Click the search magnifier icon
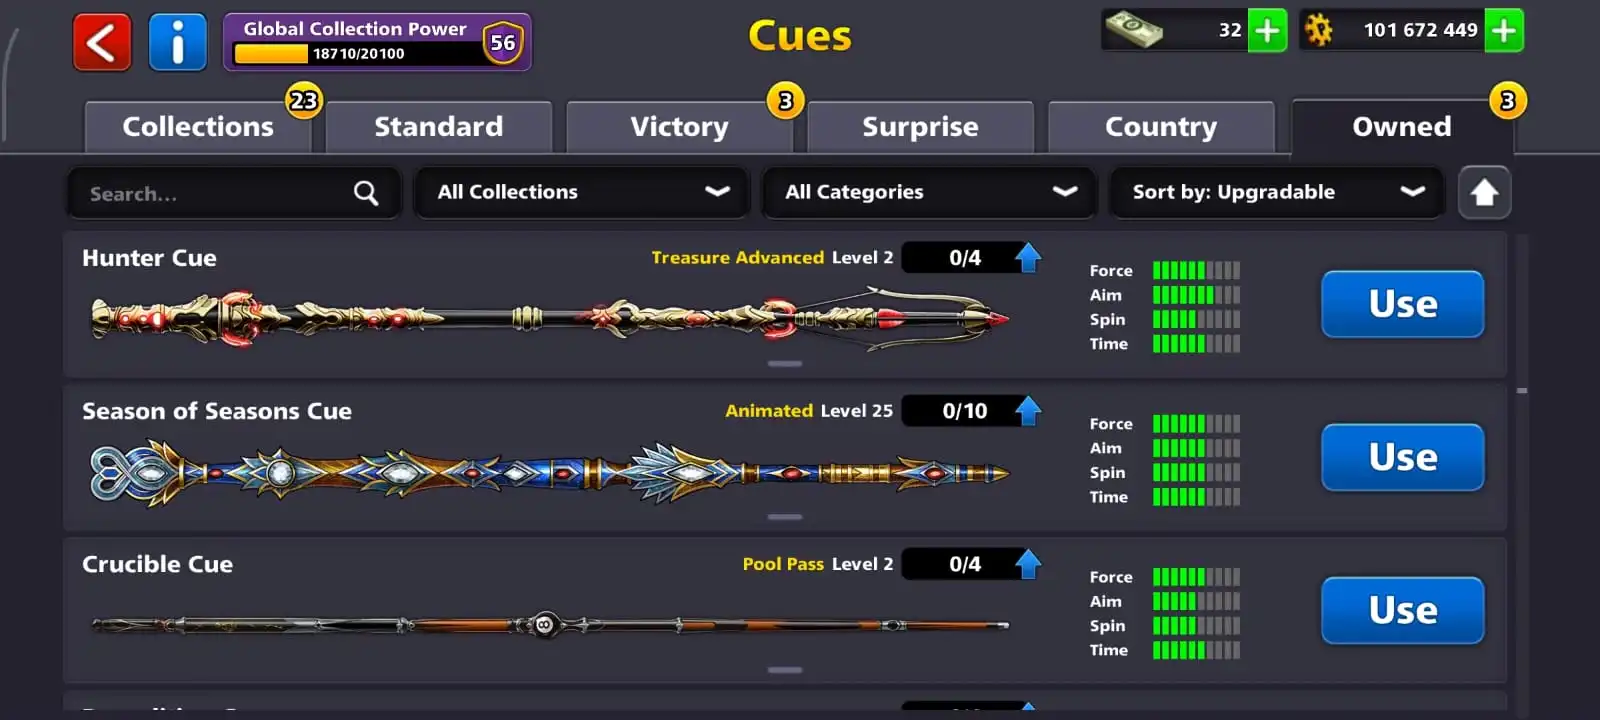Viewport: 1600px width, 720px height. [x=366, y=193]
